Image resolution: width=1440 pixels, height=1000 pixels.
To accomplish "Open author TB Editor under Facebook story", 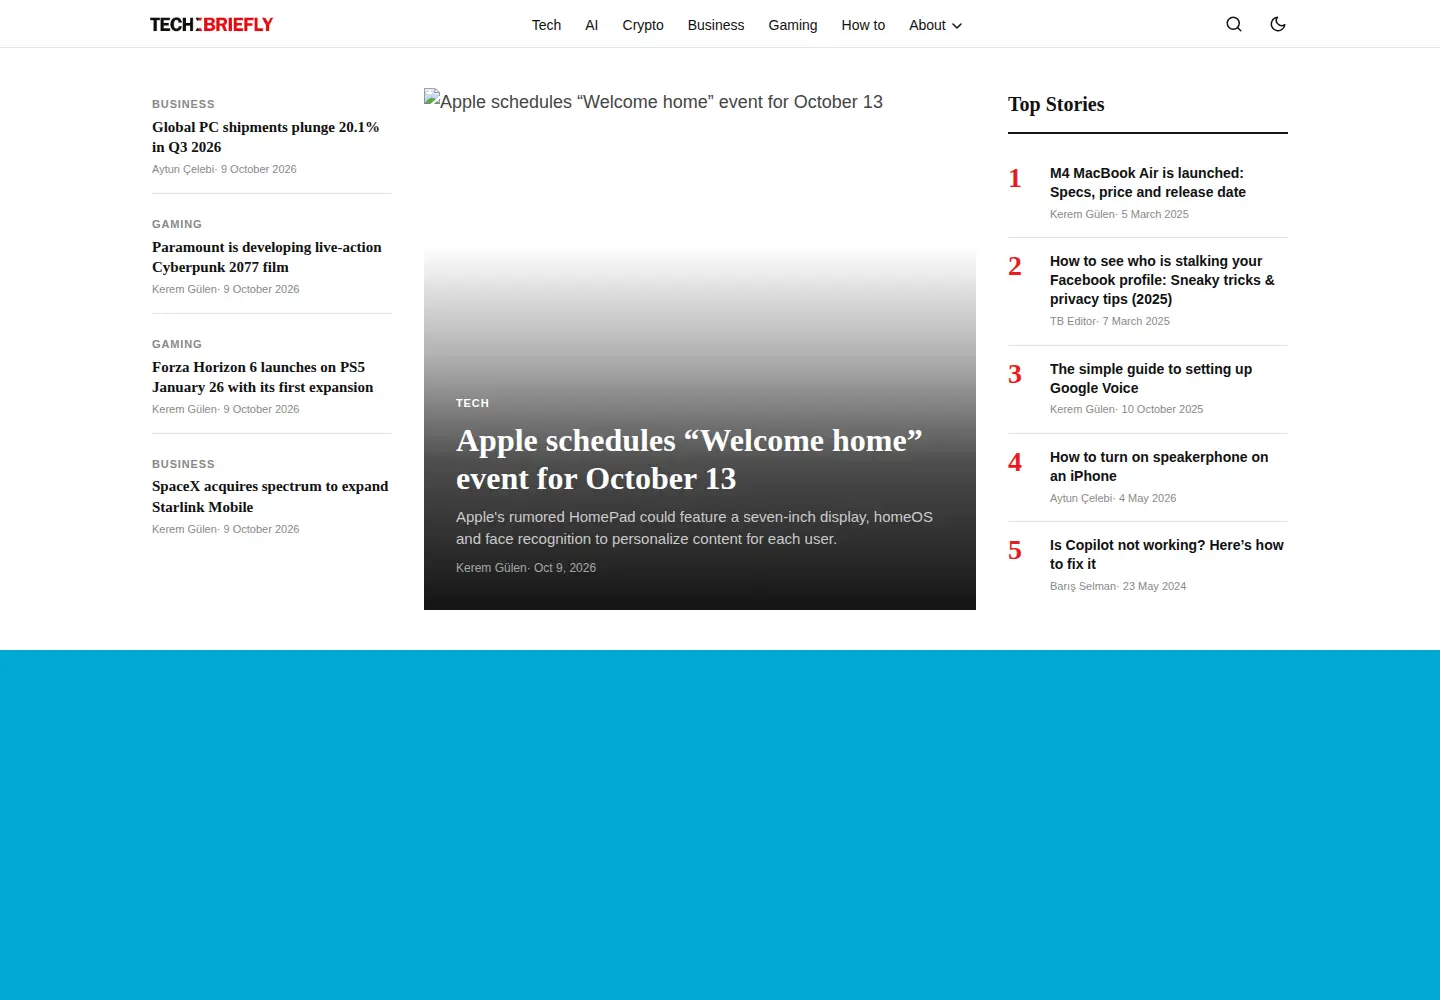I will [x=1073, y=321].
